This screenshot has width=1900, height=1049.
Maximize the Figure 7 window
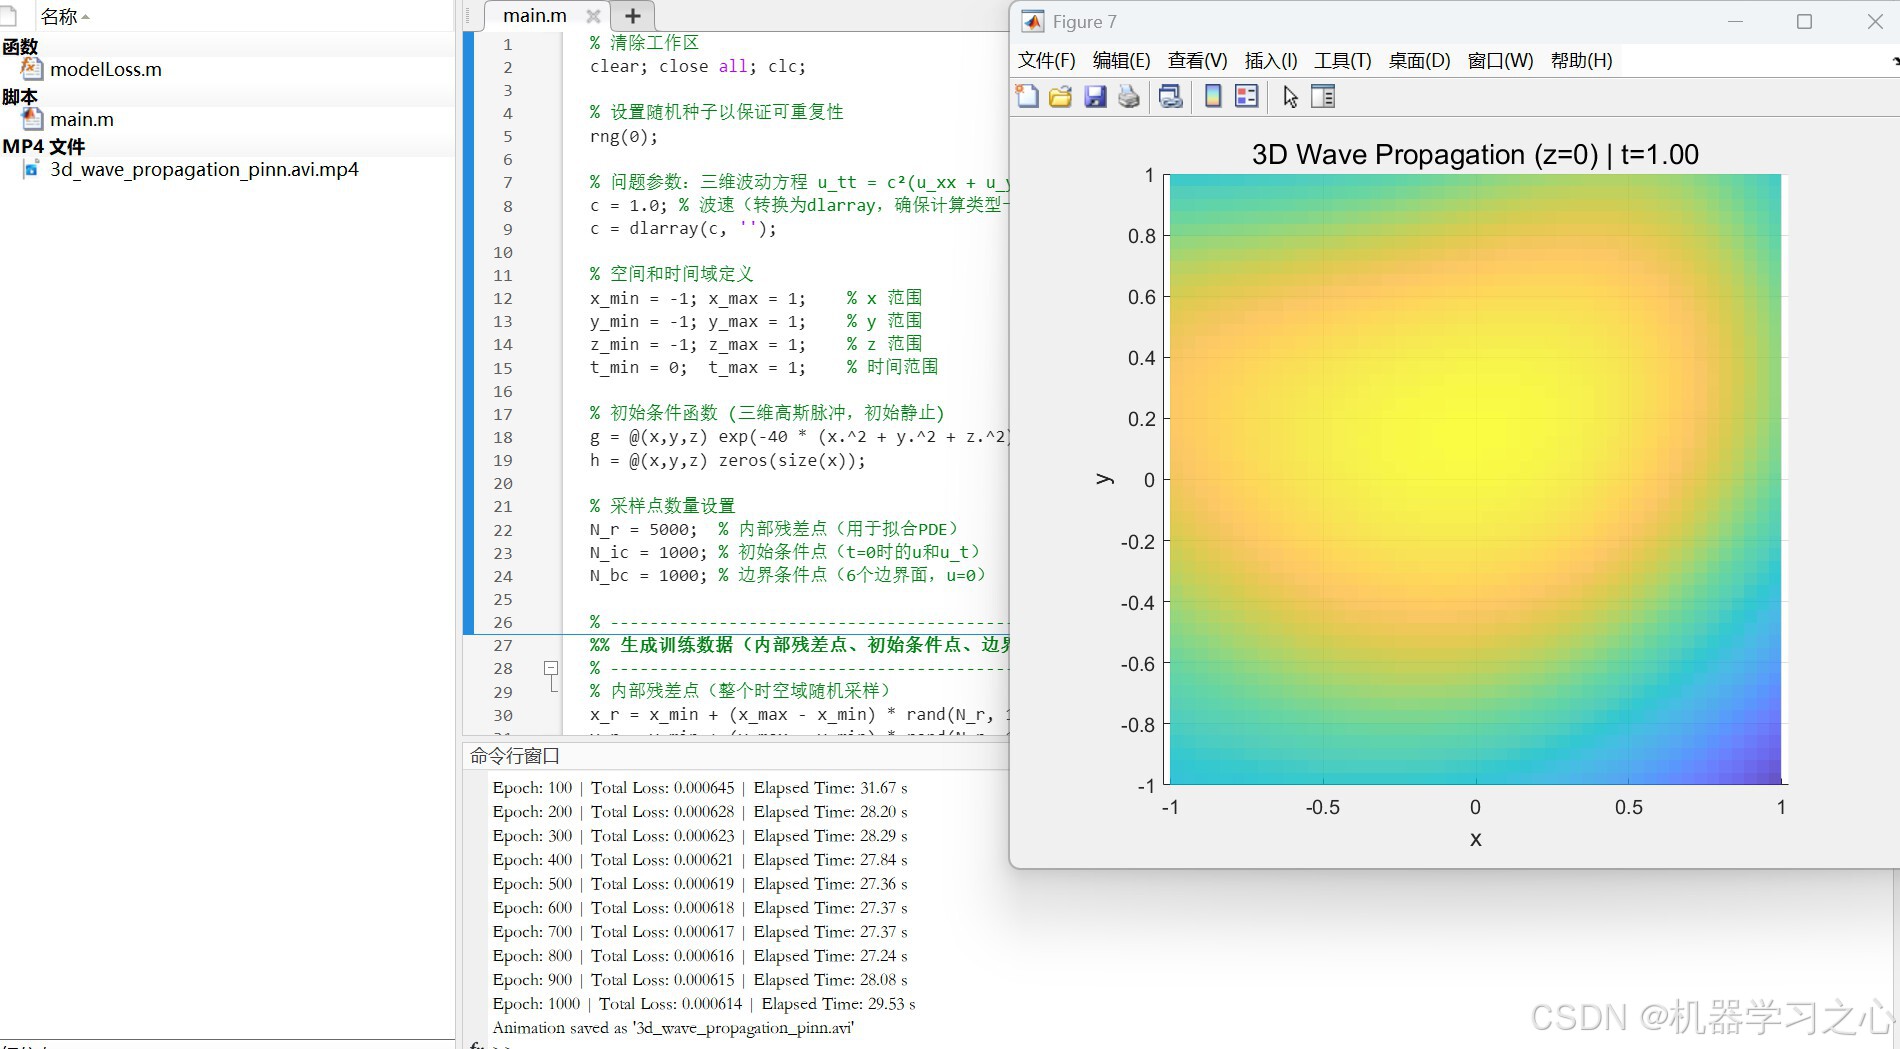click(x=1804, y=22)
